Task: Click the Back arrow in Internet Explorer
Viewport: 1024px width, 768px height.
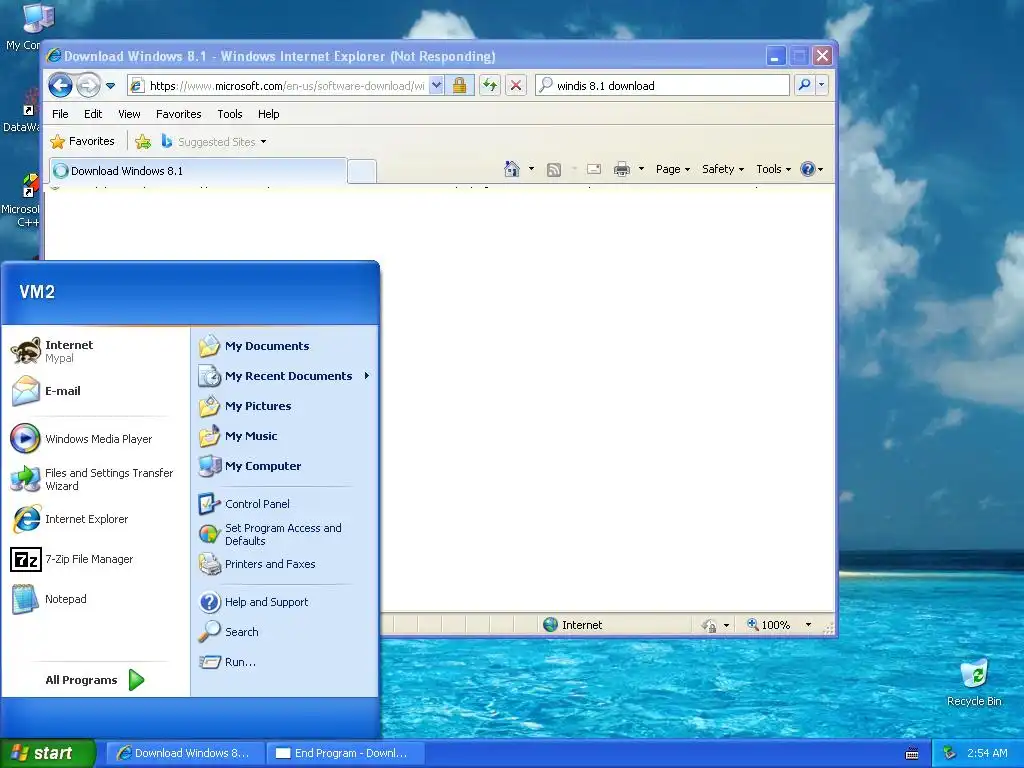Action: [x=60, y=85]
